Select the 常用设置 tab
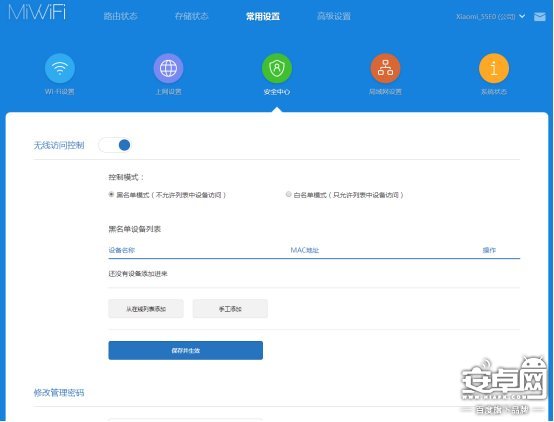 [263, 16]
